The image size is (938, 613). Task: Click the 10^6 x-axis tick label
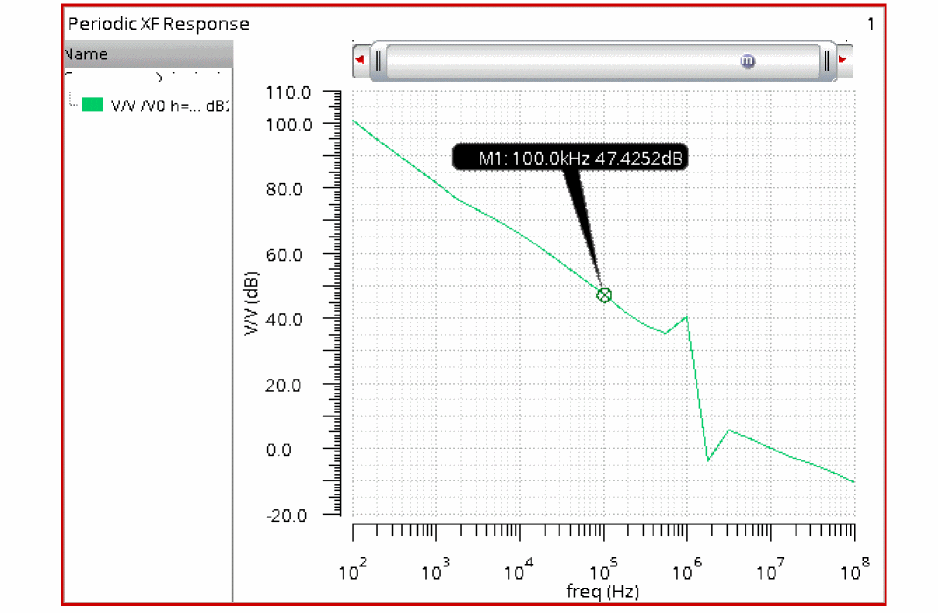687,569
